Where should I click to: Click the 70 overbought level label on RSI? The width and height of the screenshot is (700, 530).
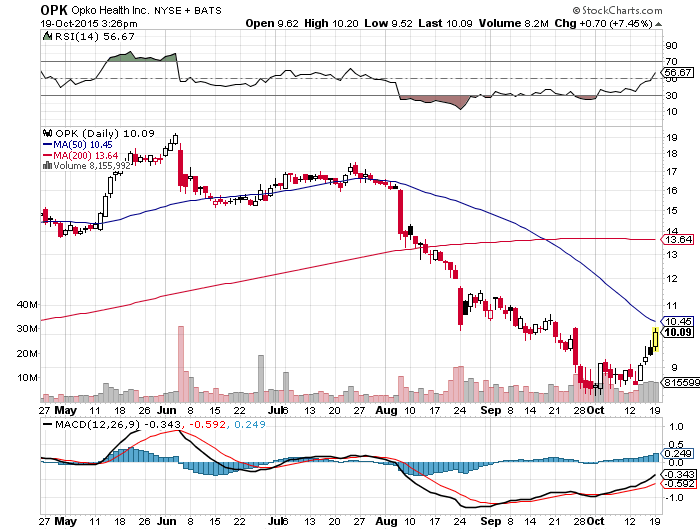671,62
